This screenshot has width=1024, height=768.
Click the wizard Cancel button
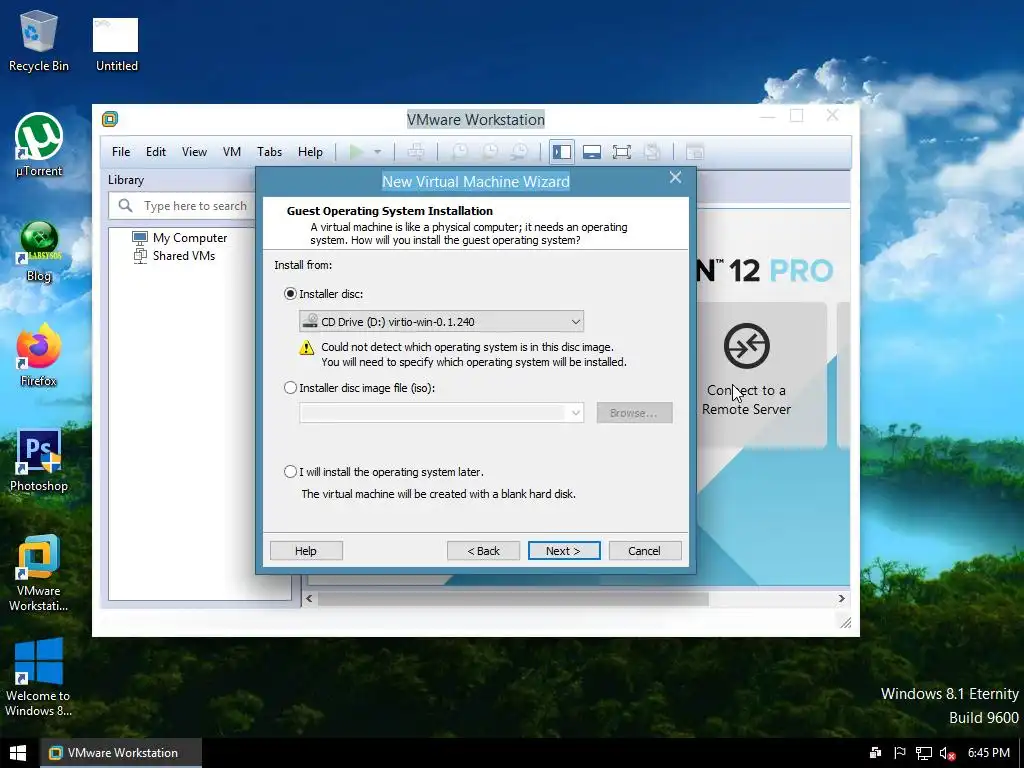point(645,551)
